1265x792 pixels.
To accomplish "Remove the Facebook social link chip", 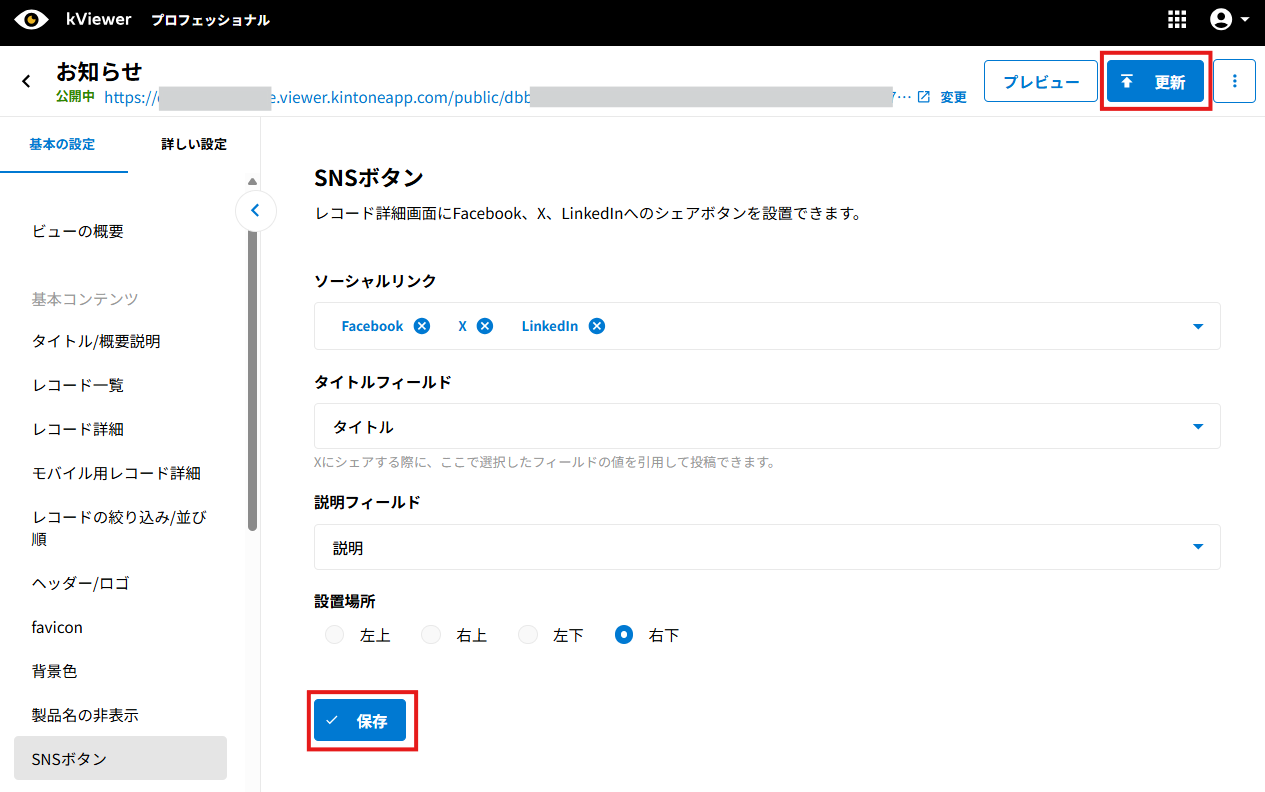I will tap(422, 326).
